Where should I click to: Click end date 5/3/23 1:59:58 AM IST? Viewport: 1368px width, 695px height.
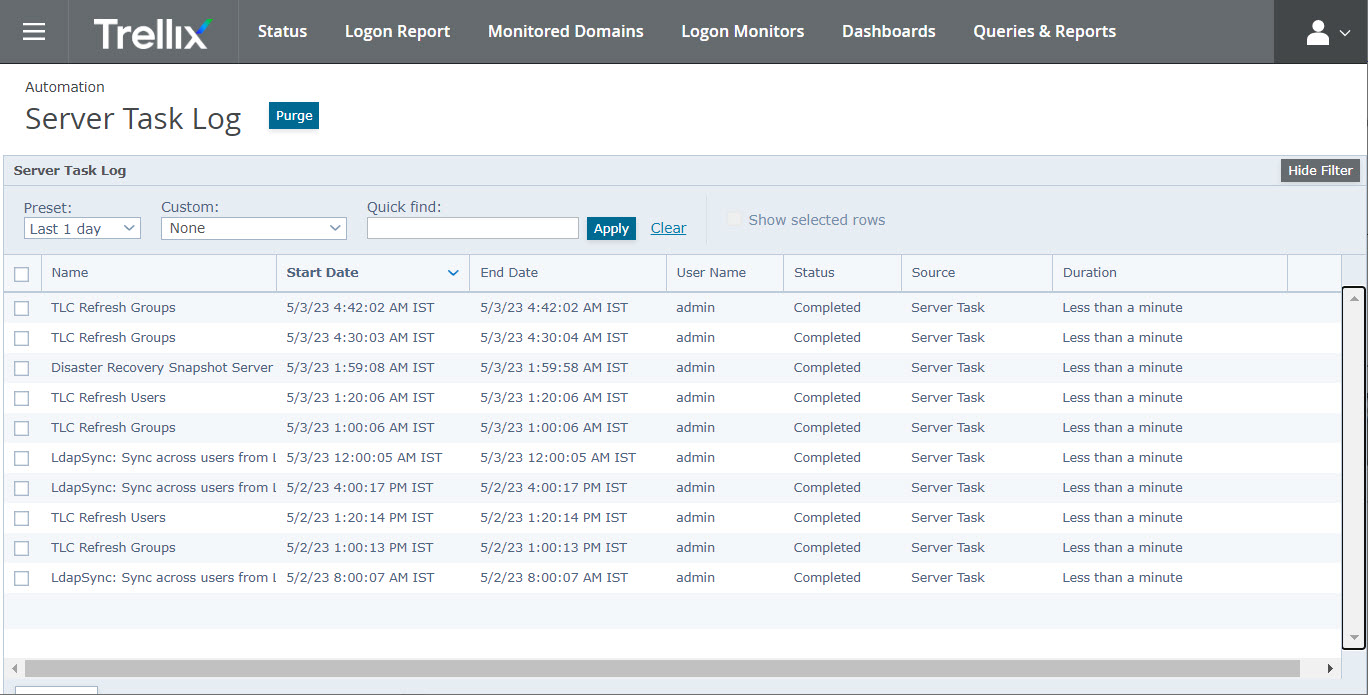(554, 368)
